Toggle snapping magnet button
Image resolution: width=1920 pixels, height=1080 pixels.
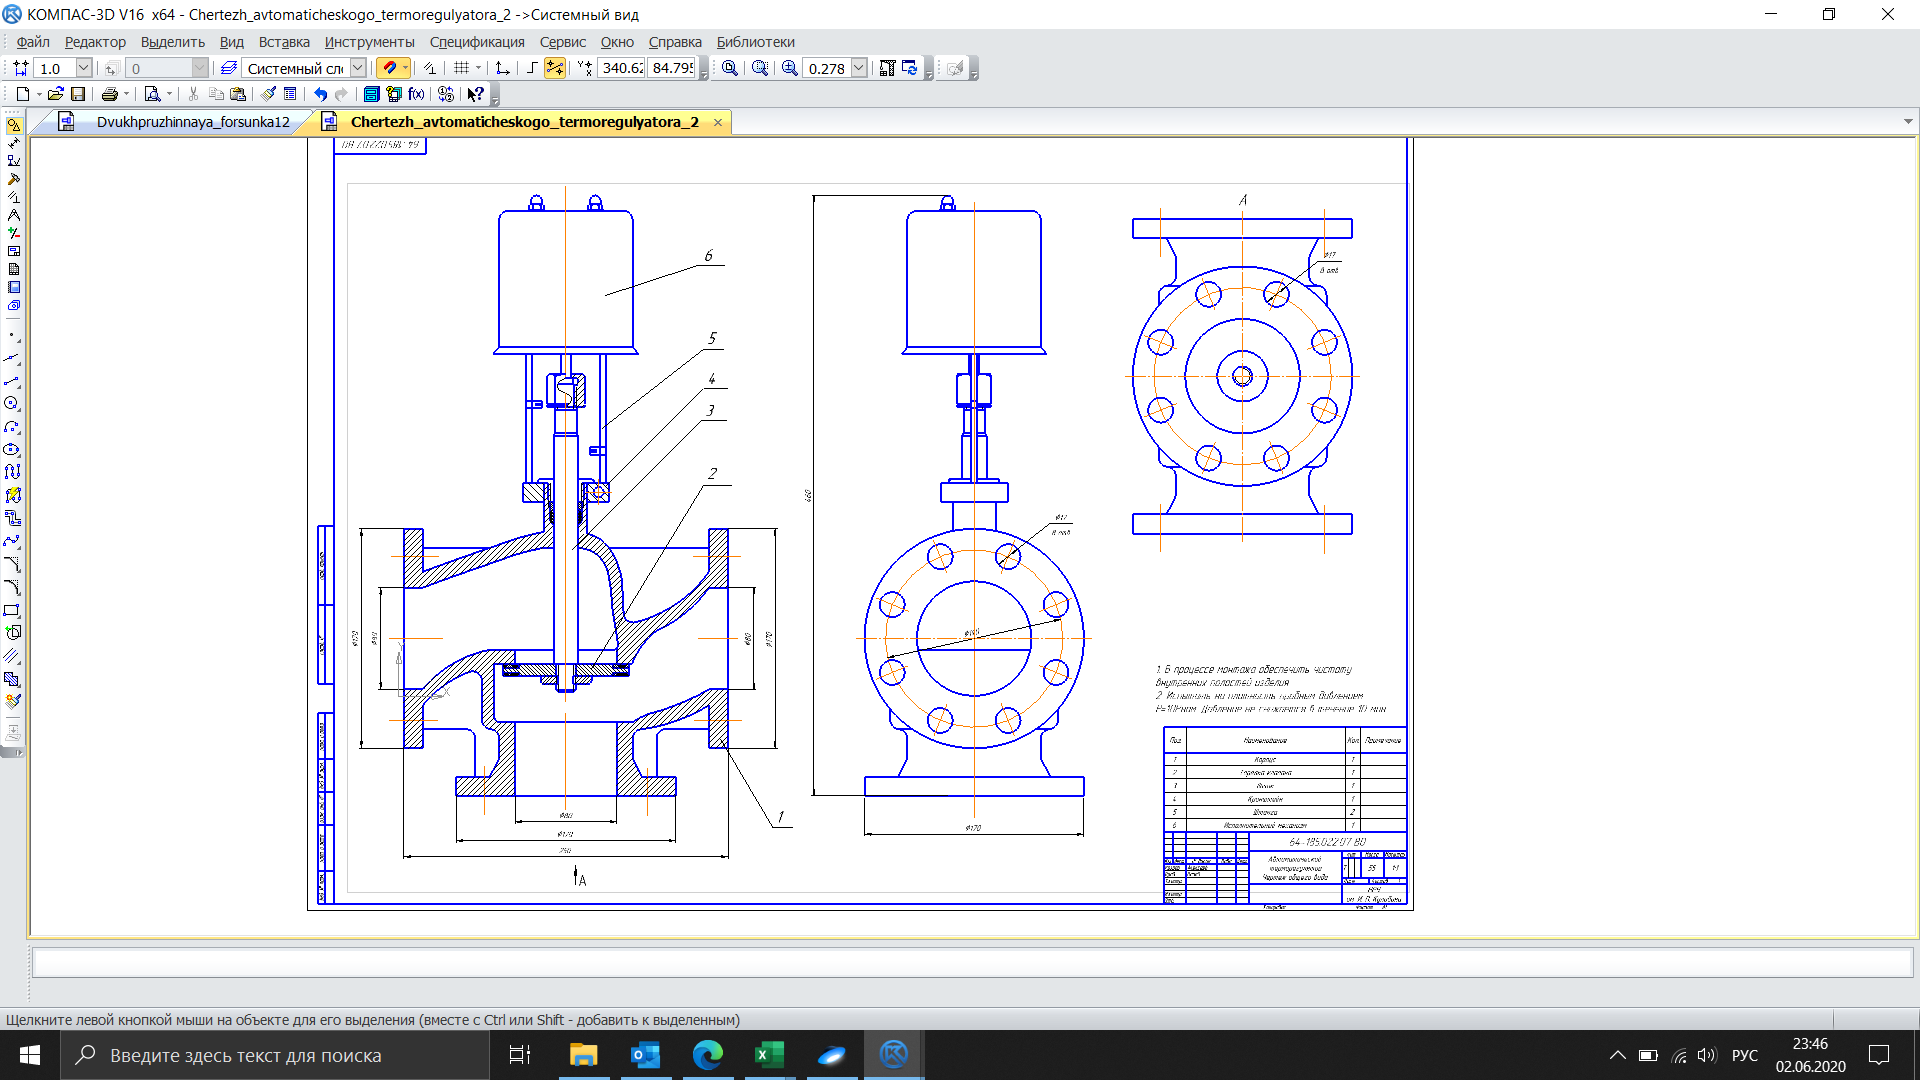pyautogui.click(x=390, y=68)
